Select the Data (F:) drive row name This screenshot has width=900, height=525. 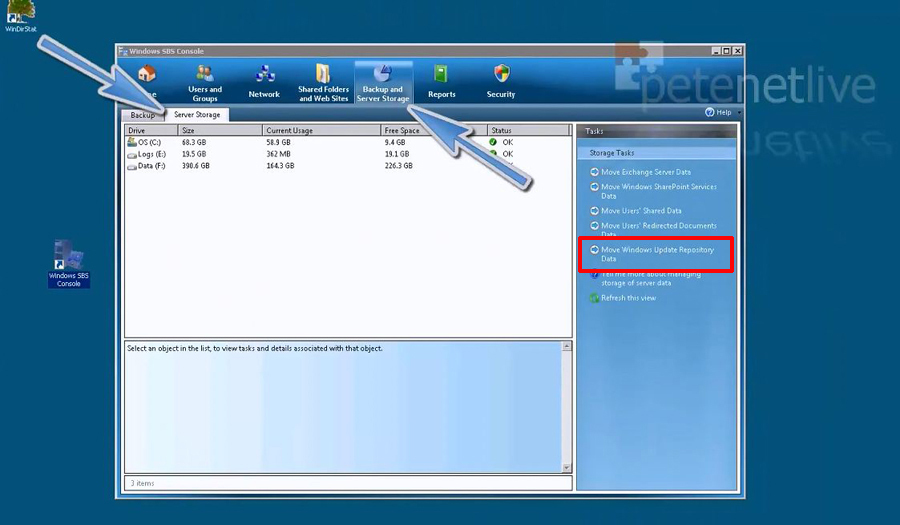152,166
